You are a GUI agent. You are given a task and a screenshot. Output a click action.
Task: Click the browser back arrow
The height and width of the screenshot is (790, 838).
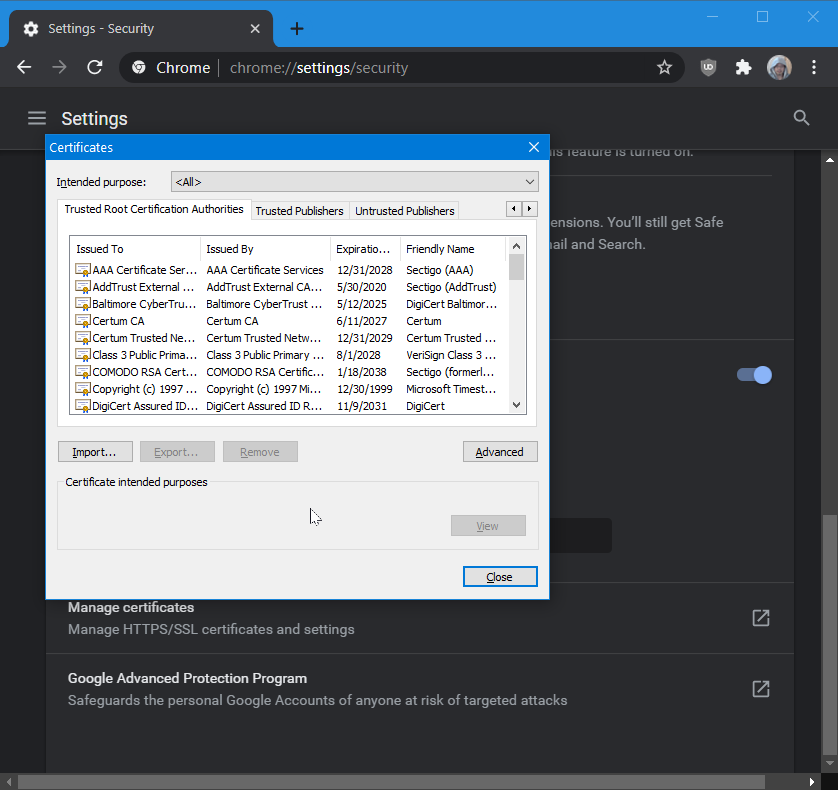24,67
